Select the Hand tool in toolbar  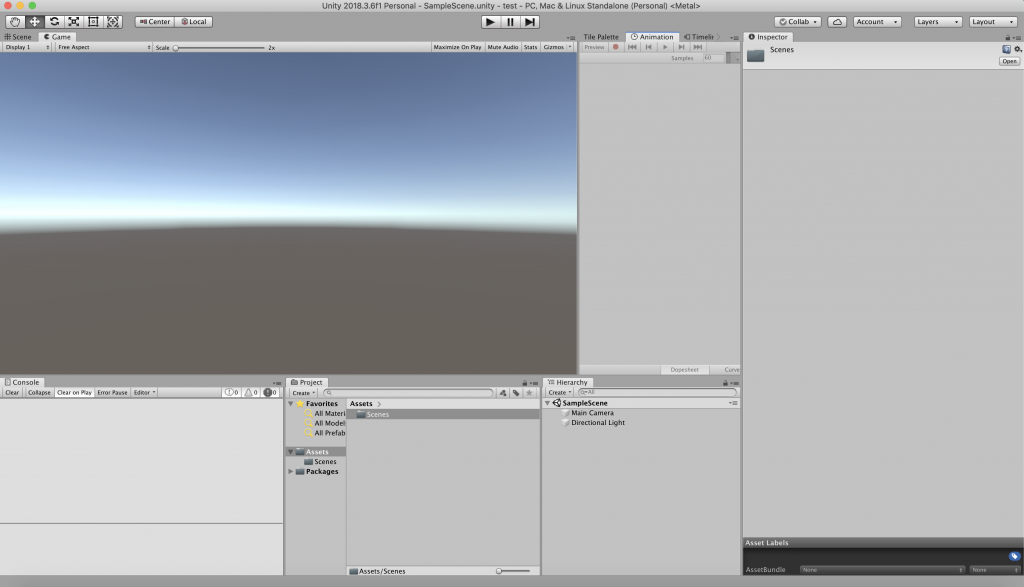click(x=15, y=21)
